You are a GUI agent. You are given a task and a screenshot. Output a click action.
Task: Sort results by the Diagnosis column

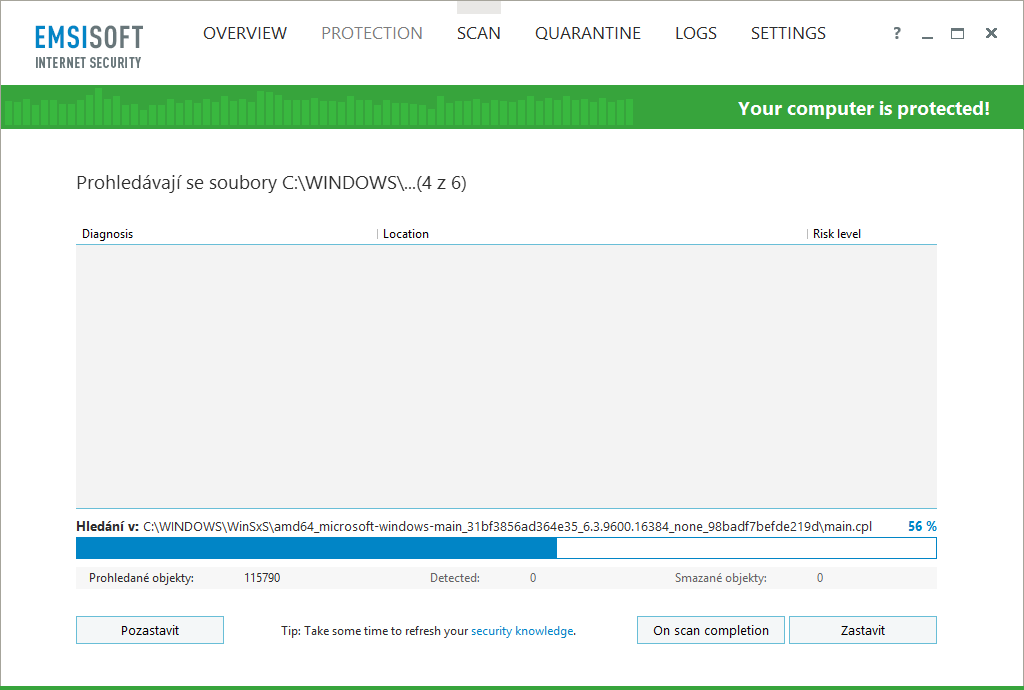click(x=108, y=233)
